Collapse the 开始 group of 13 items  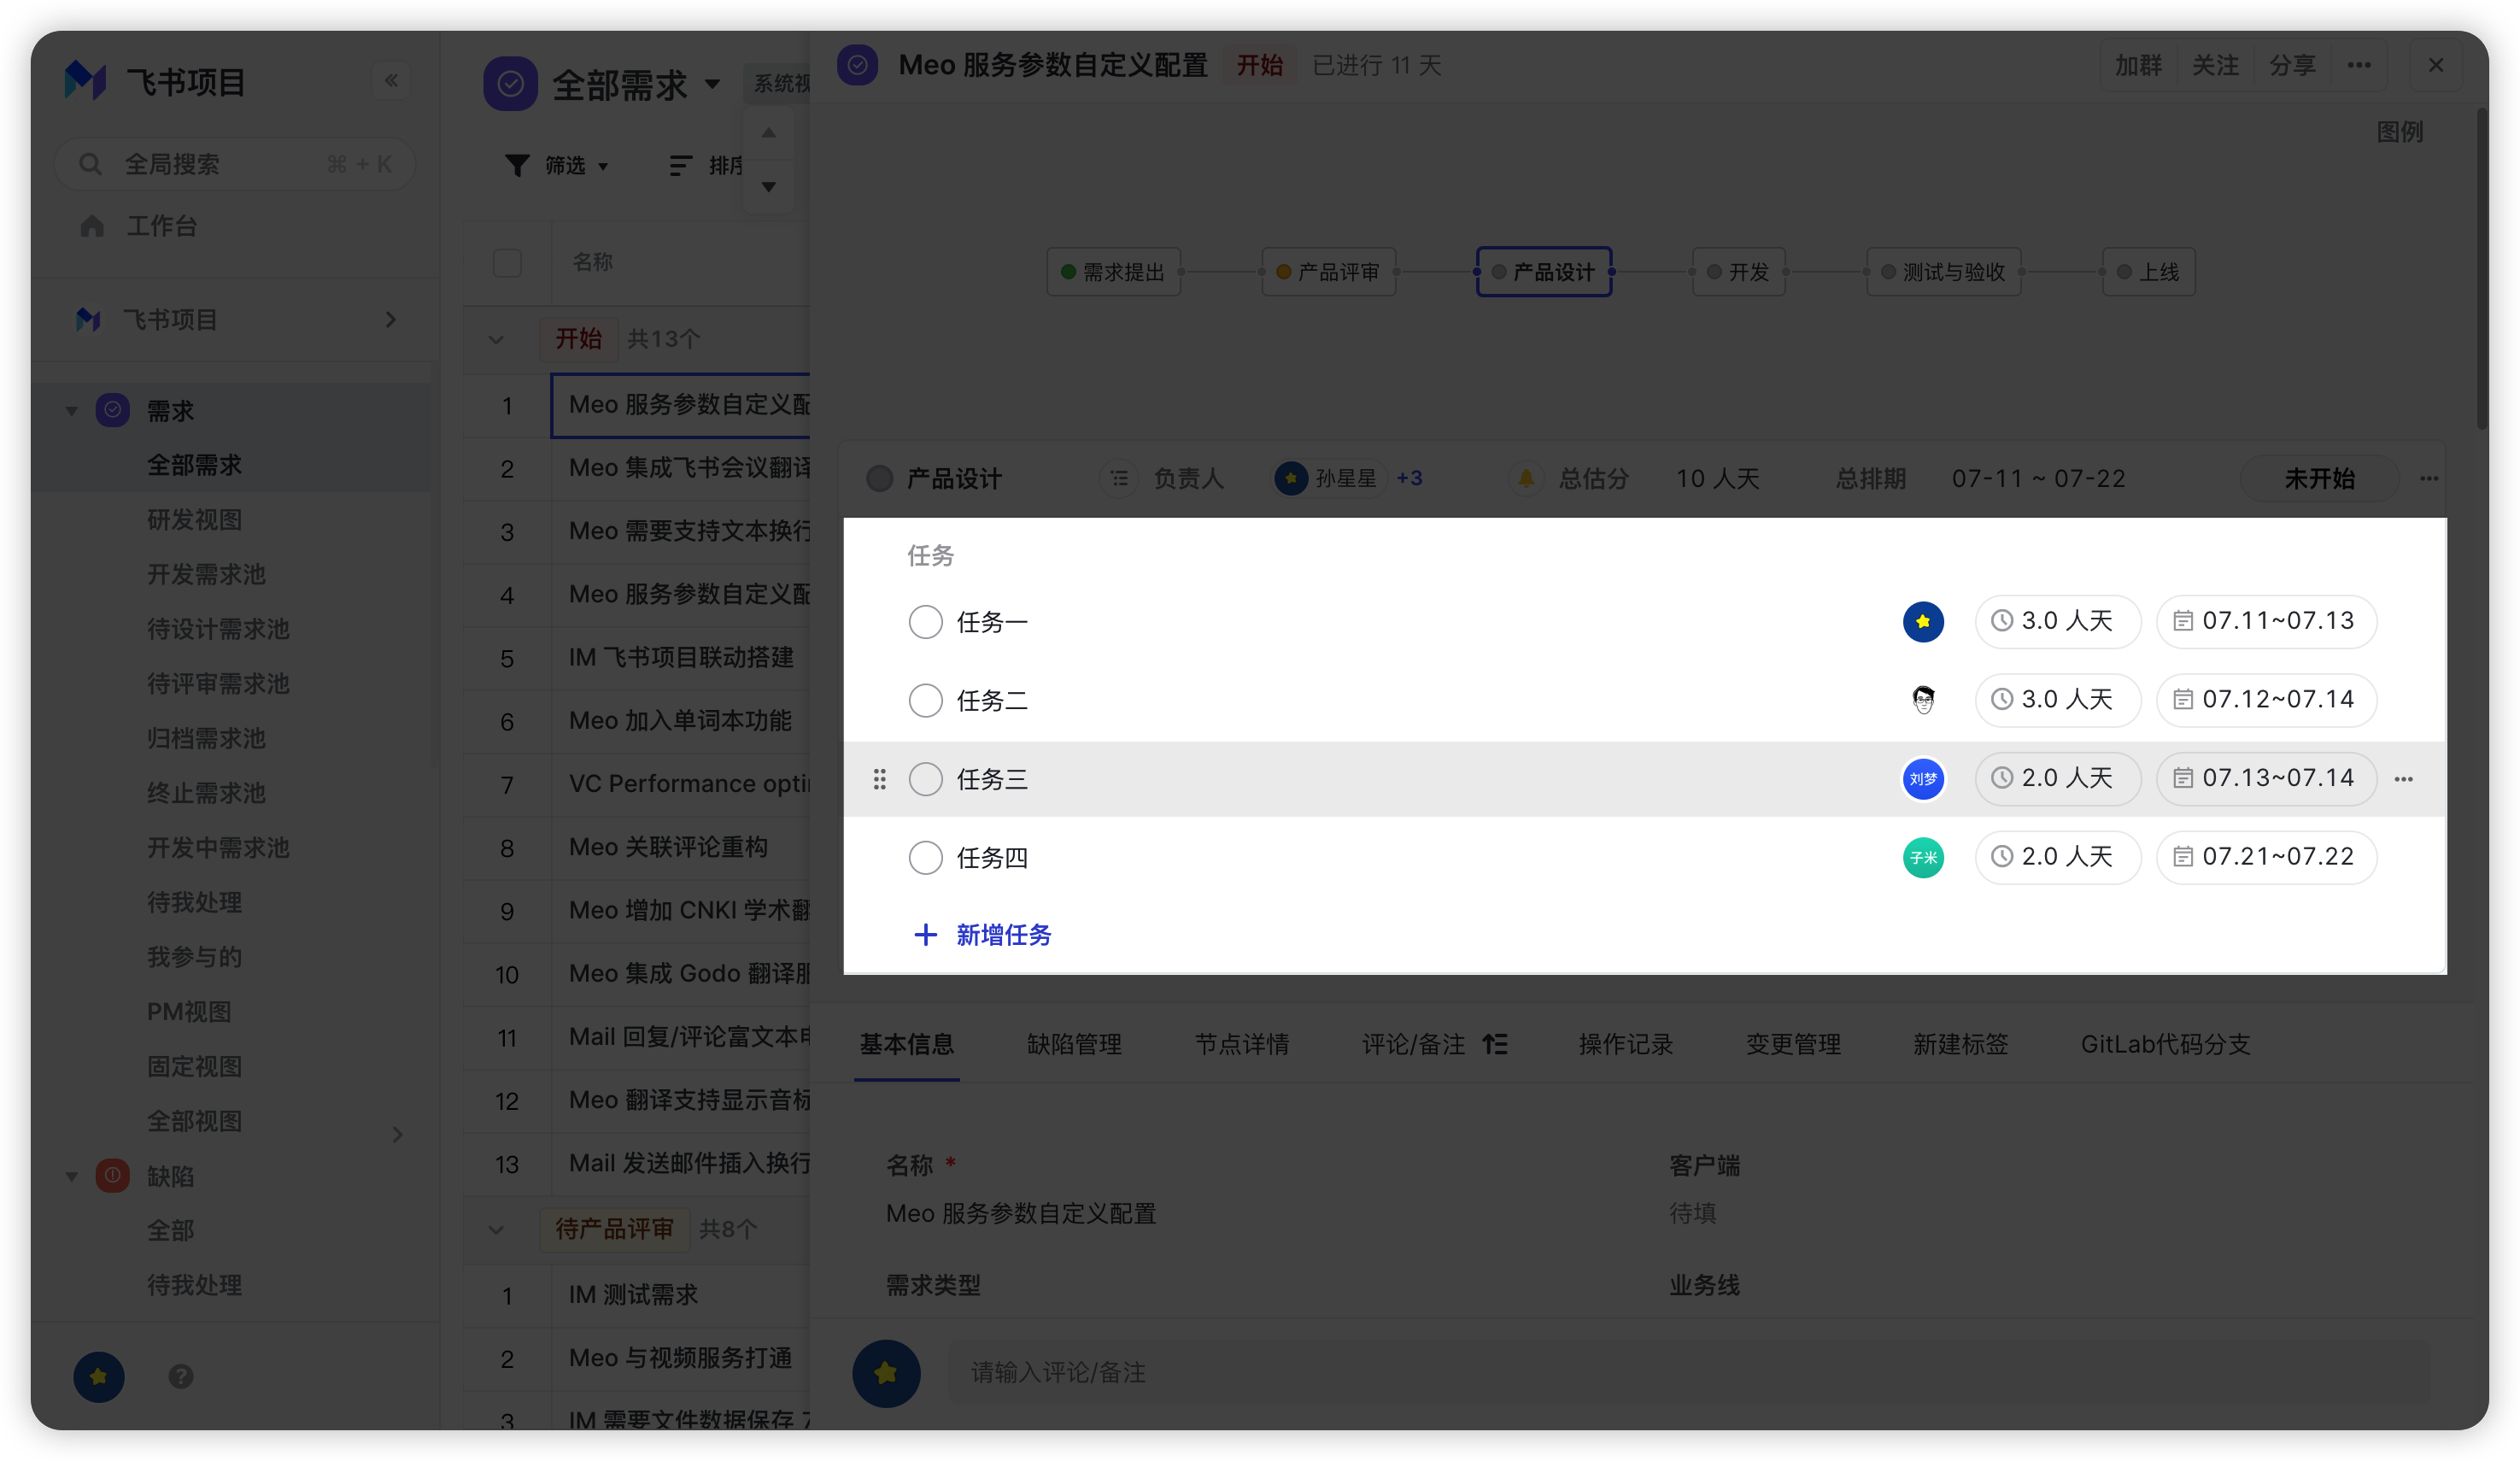pyautogui.click(x=496, y=340)
